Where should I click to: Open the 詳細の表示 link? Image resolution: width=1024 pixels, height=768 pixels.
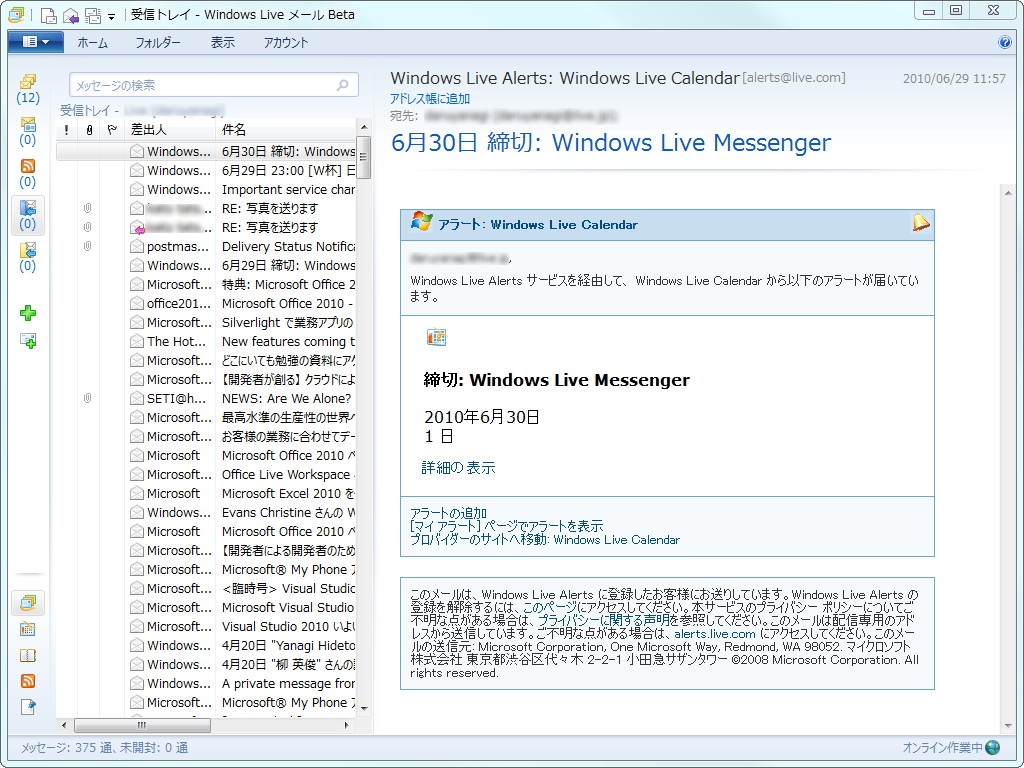click(x=458, y=468)
